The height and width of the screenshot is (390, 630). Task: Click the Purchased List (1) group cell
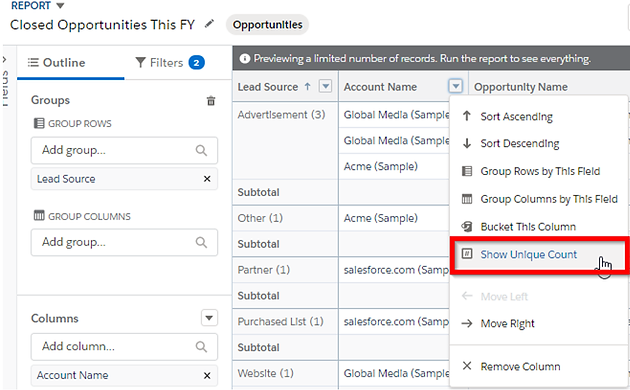click(285, 322)
